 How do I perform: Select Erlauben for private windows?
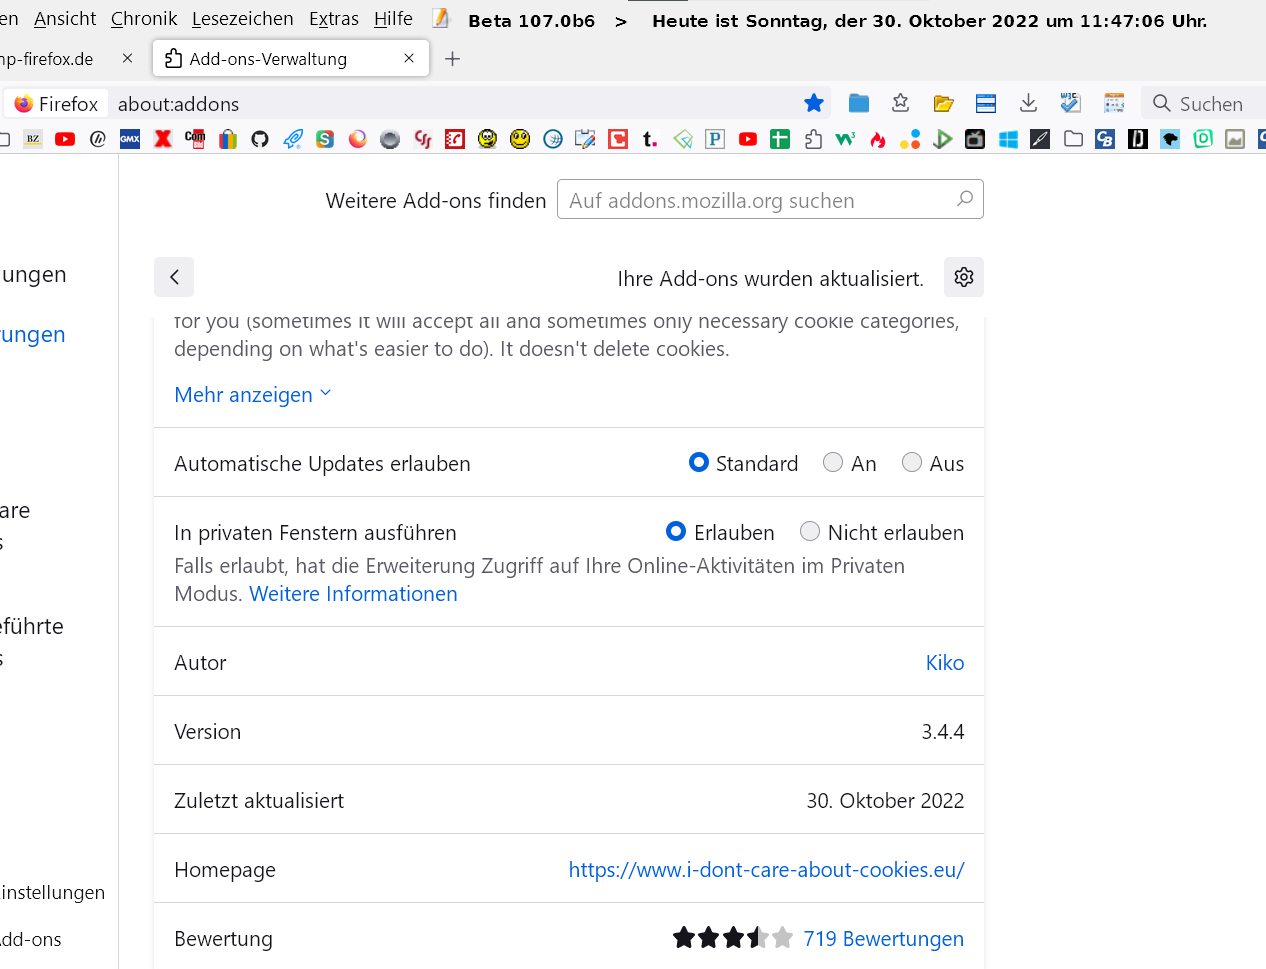coord(676,531)
